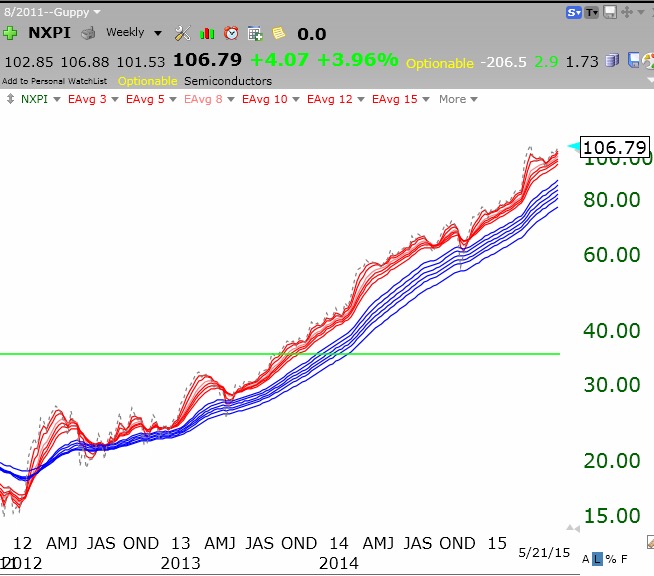Open the EAvg 10 indicator dropdown
Image resolution: width=654 pixels, height=576 pixels.
(x=296, y=99)
